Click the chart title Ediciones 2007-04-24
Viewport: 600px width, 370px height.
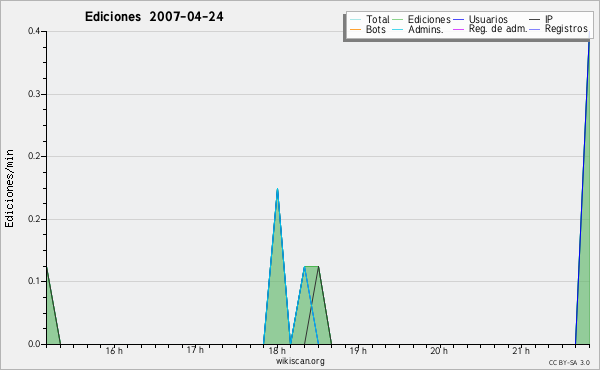coord(154,17)
